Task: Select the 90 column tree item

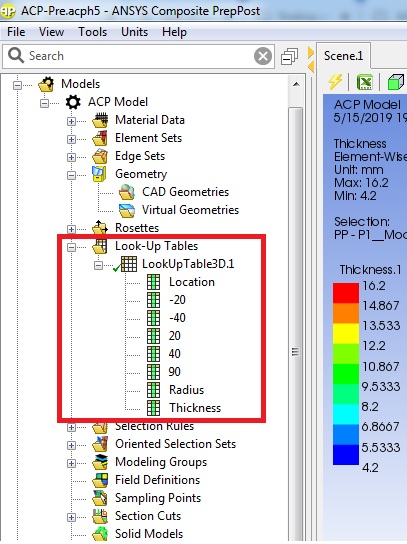Action: 175,372
